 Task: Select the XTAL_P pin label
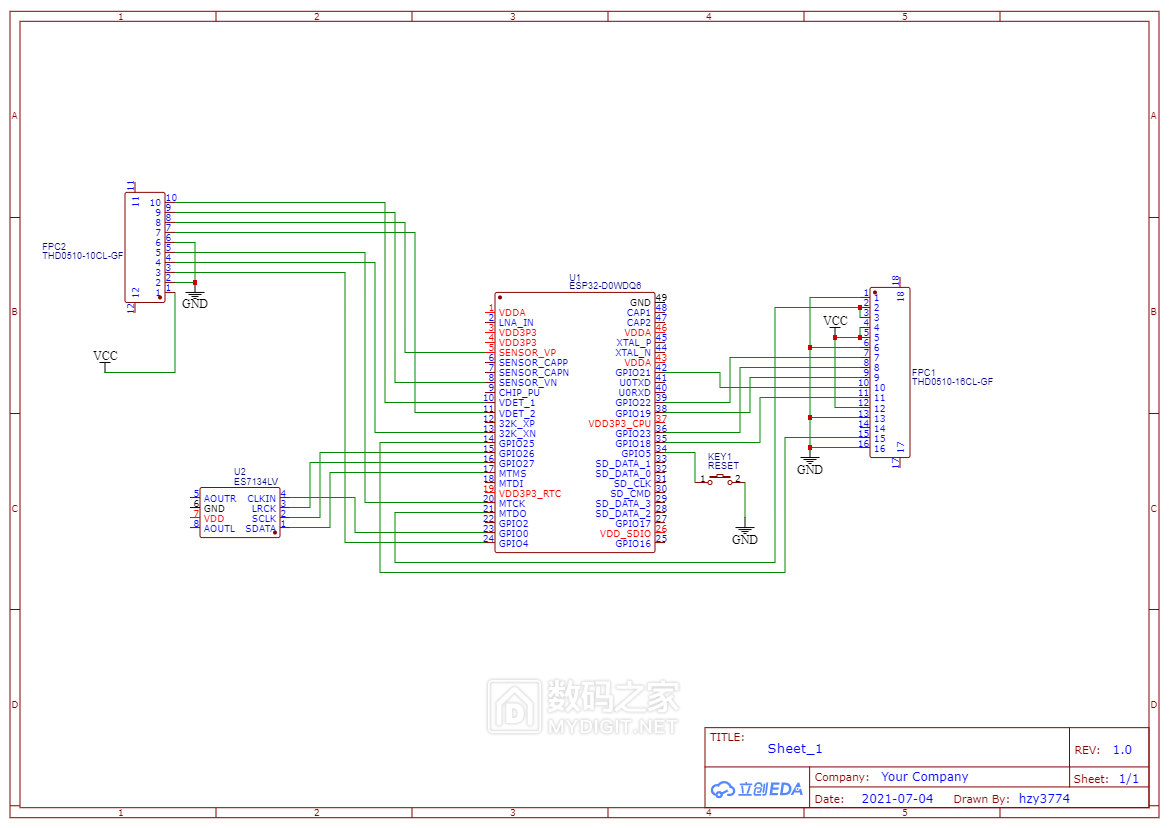pyautogui.click(x=634, y=343)
